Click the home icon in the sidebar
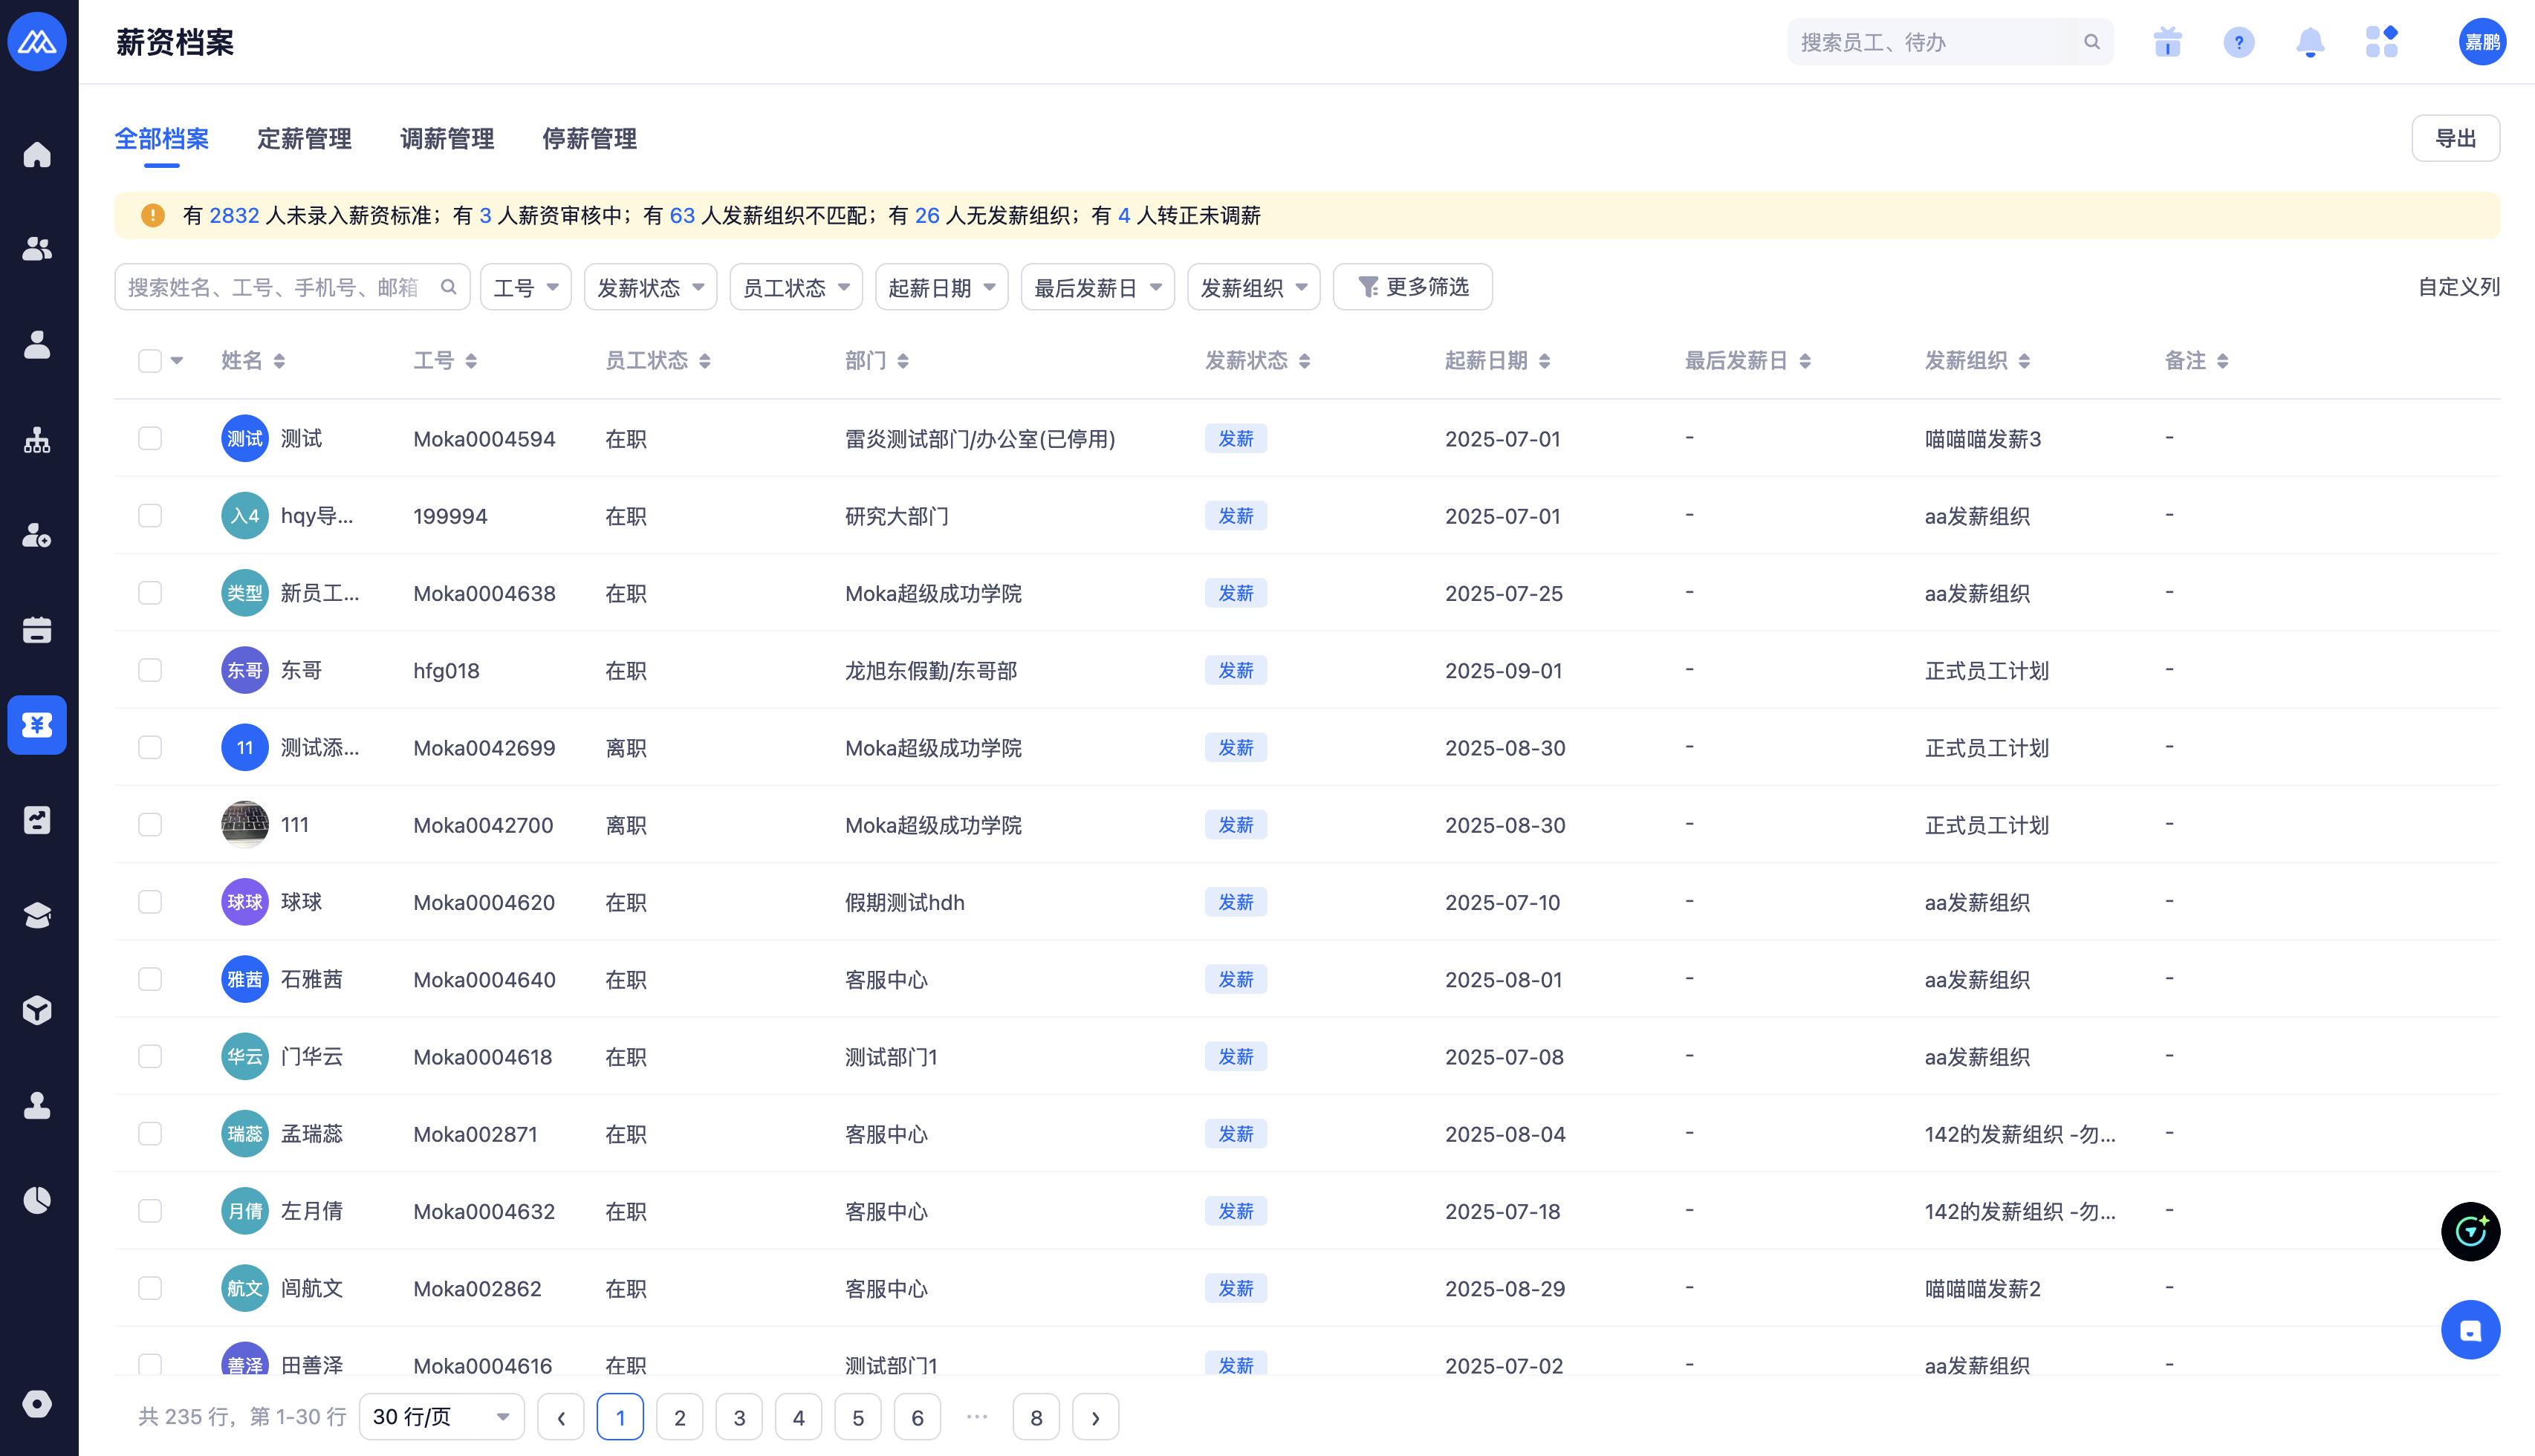Viewport: 2535px width, 1456px height. click(37, 155)
